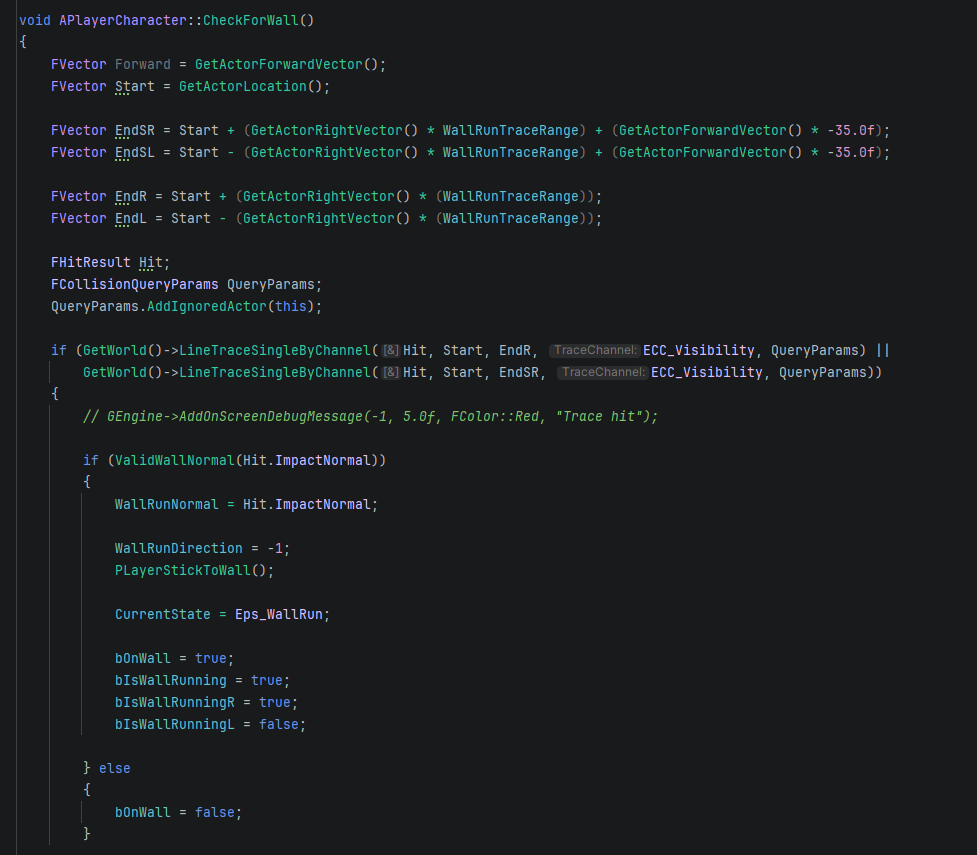The height and width of the screenshot is (855, 977).
Task: Click the TraceChannel hint on the EndR trace line
Action: click(595, 350)
